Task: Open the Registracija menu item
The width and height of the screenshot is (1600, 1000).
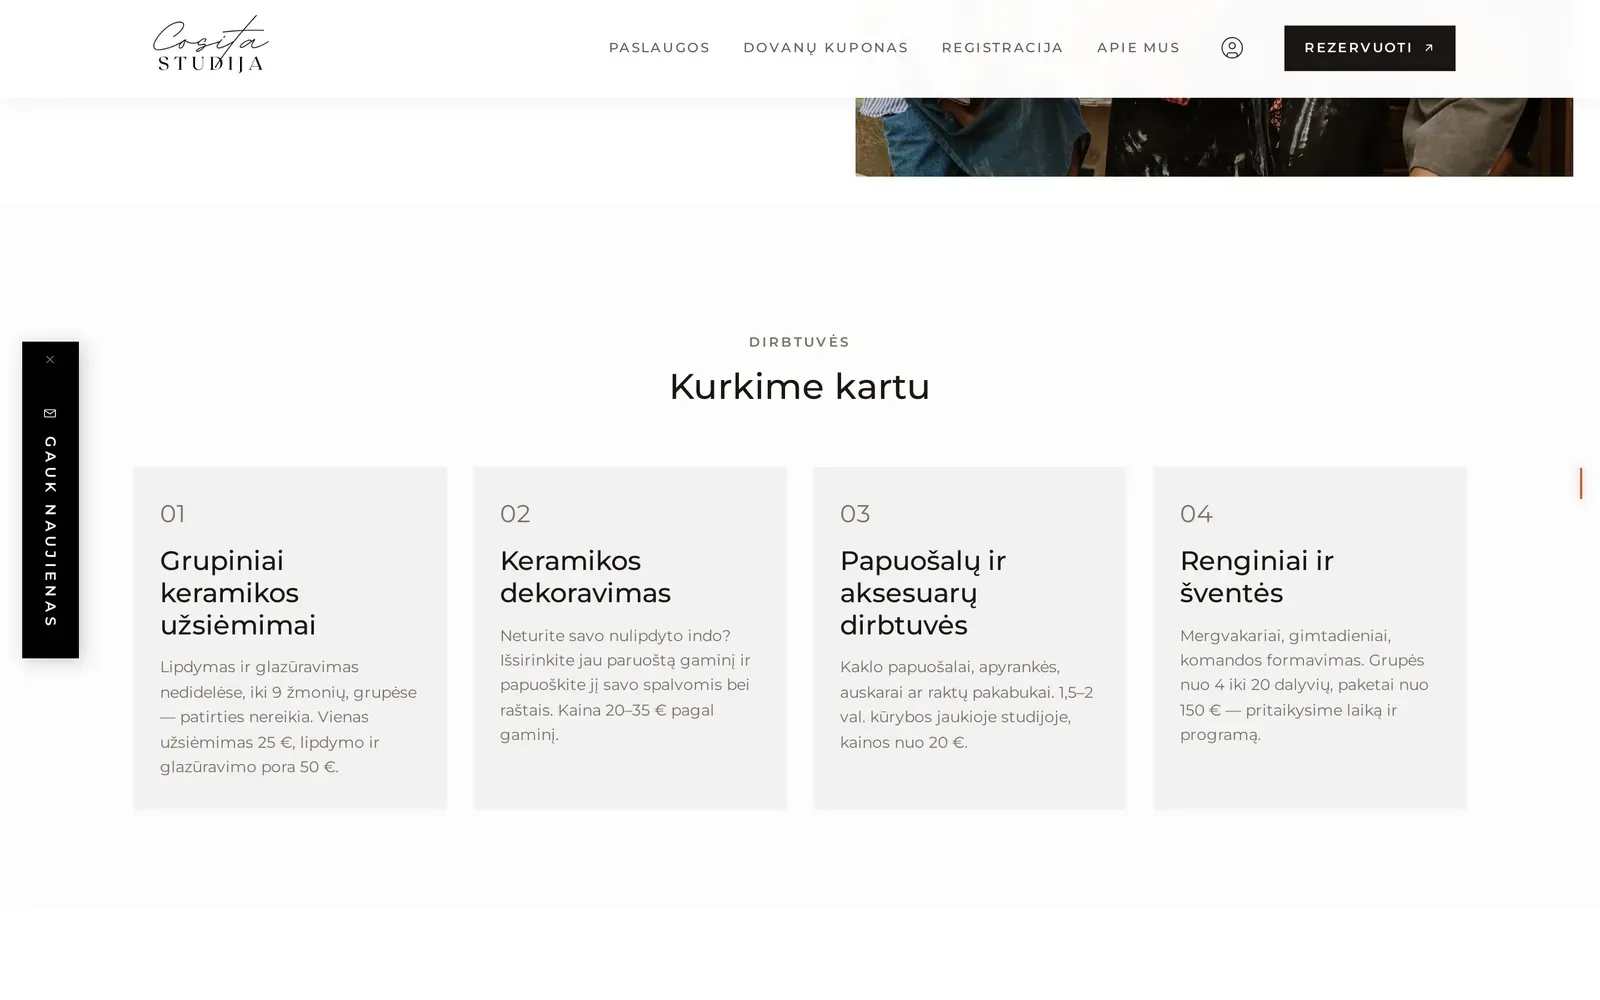Action: click(x=1002, y=48)
